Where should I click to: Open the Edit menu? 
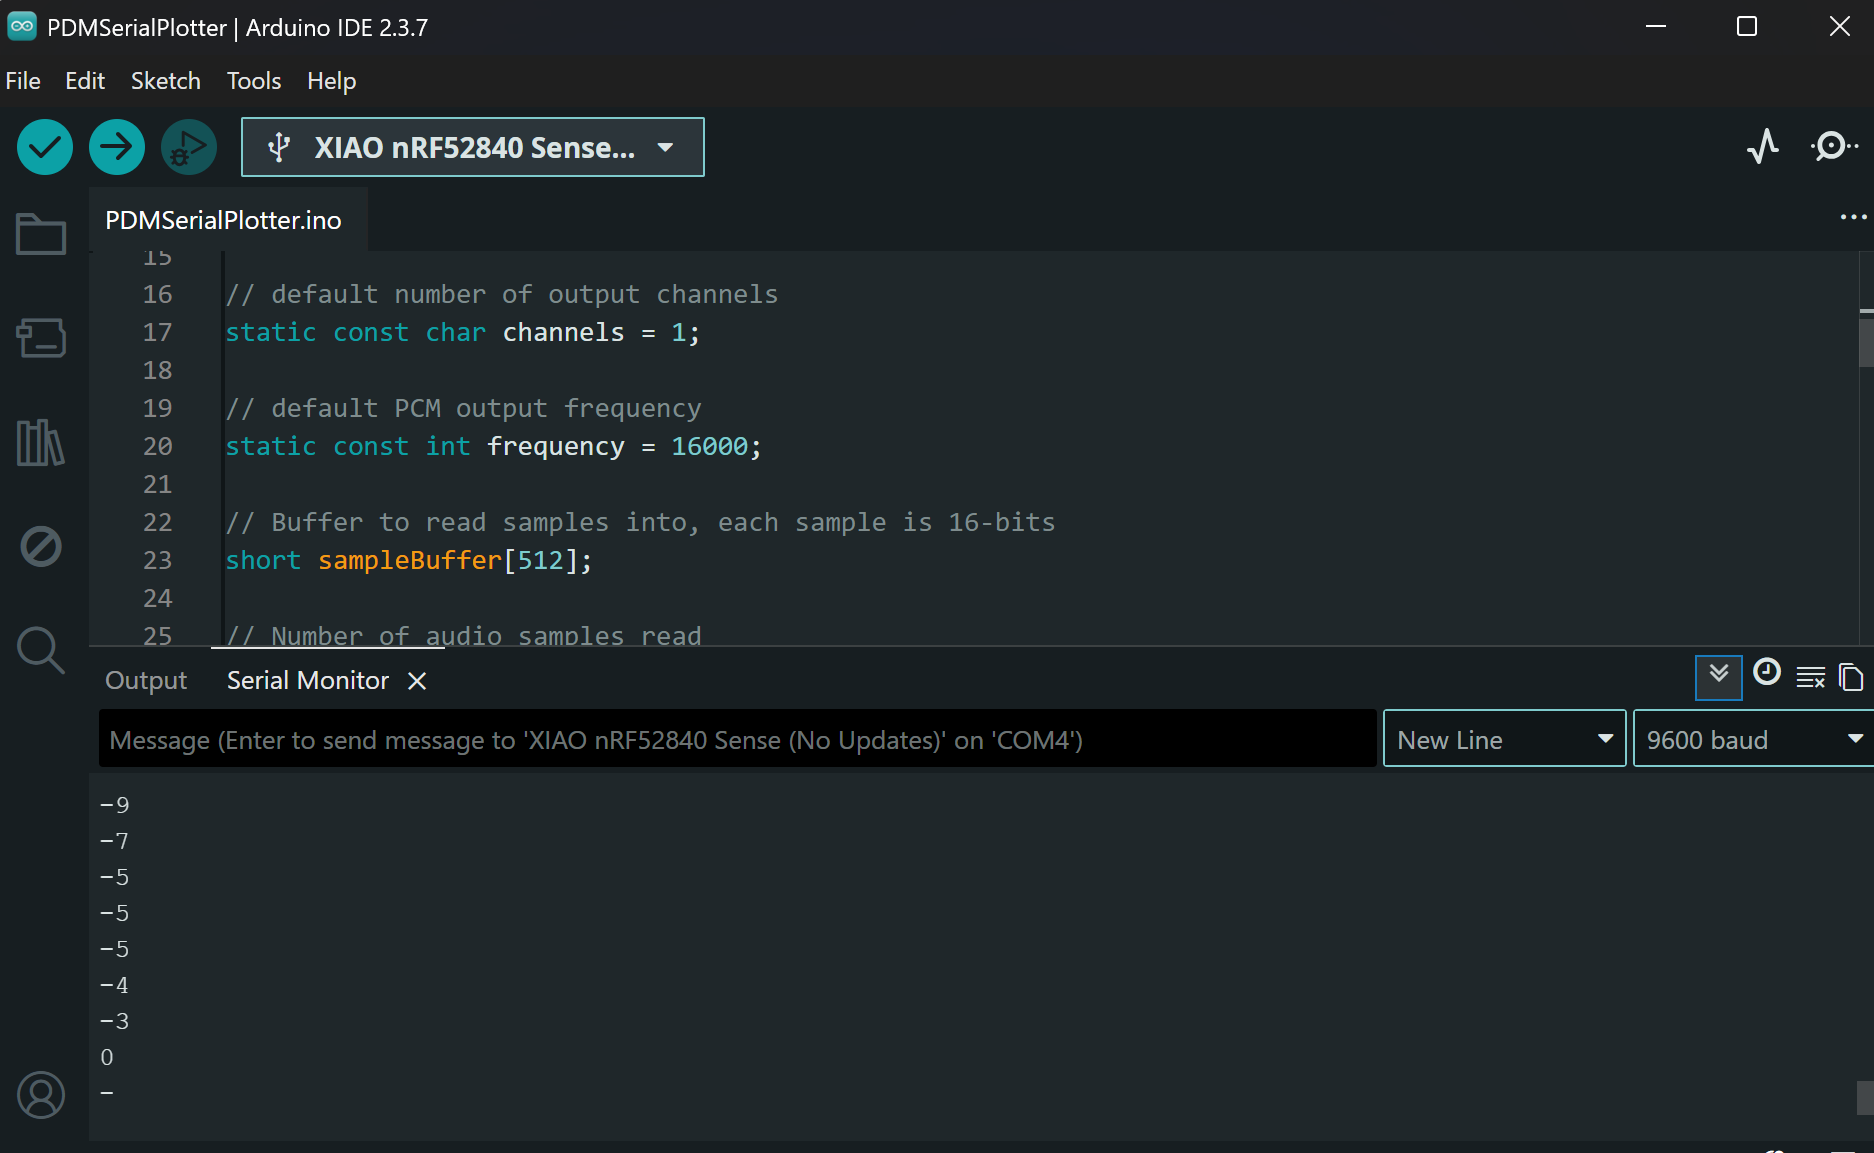tap(85, 81)
